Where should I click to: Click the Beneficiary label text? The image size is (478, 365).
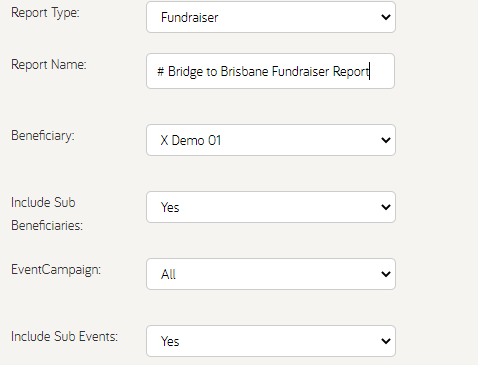click(x=43, y=136)
